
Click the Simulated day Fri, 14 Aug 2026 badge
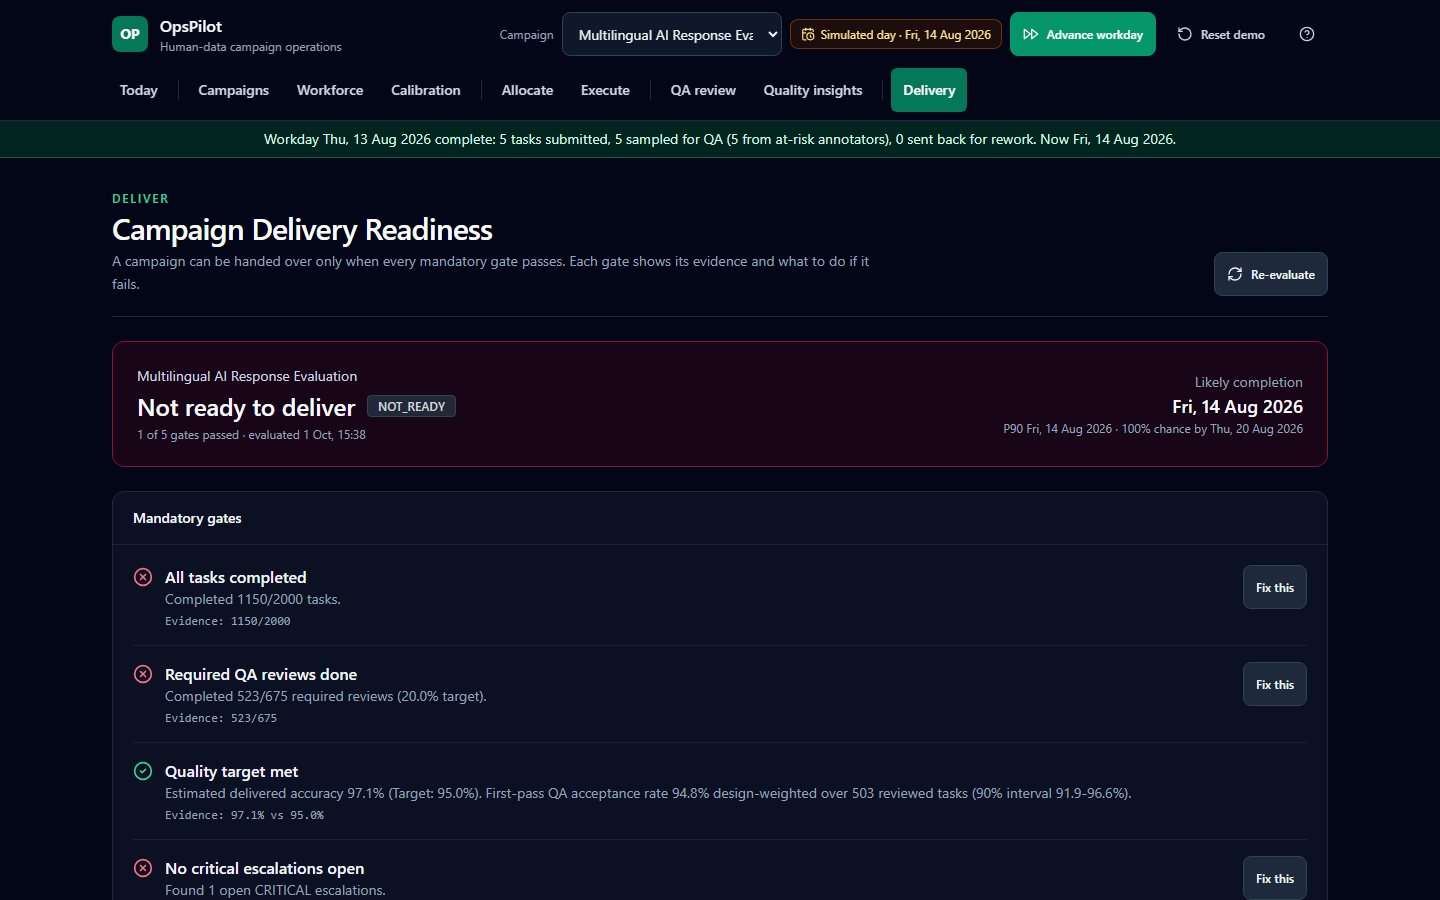click(x=896, y=34)
